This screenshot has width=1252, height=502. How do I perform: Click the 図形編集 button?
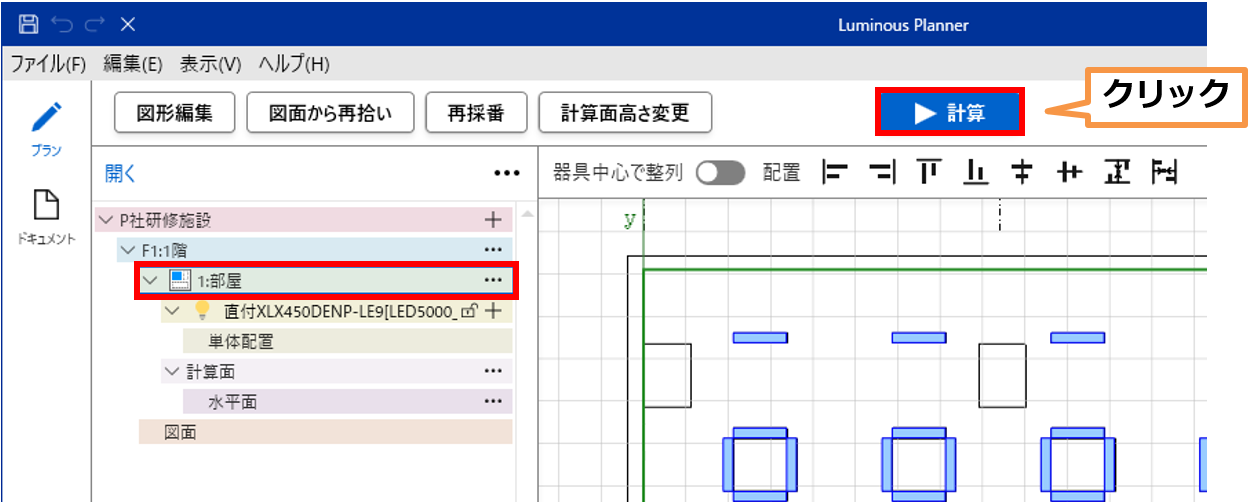coord(175,113)
